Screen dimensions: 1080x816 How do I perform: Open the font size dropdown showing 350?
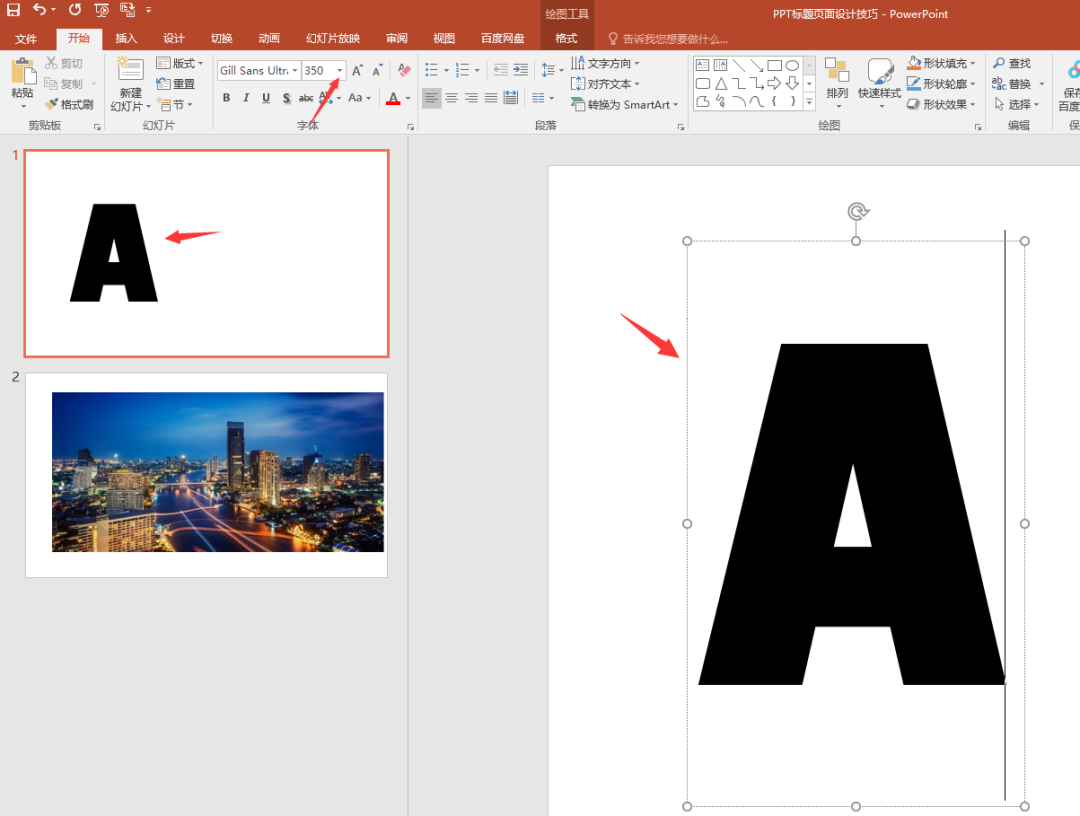coord(340,70)
